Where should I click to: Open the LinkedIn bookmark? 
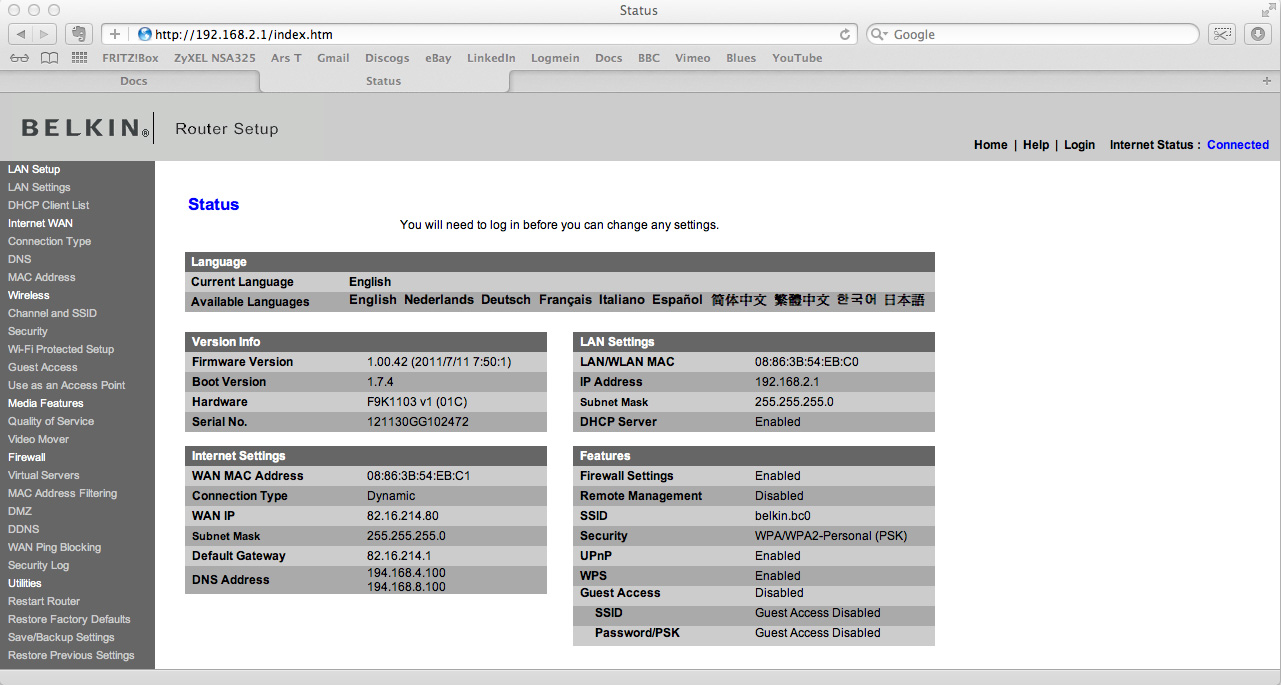pyautogui.click(x=491, y=58)
